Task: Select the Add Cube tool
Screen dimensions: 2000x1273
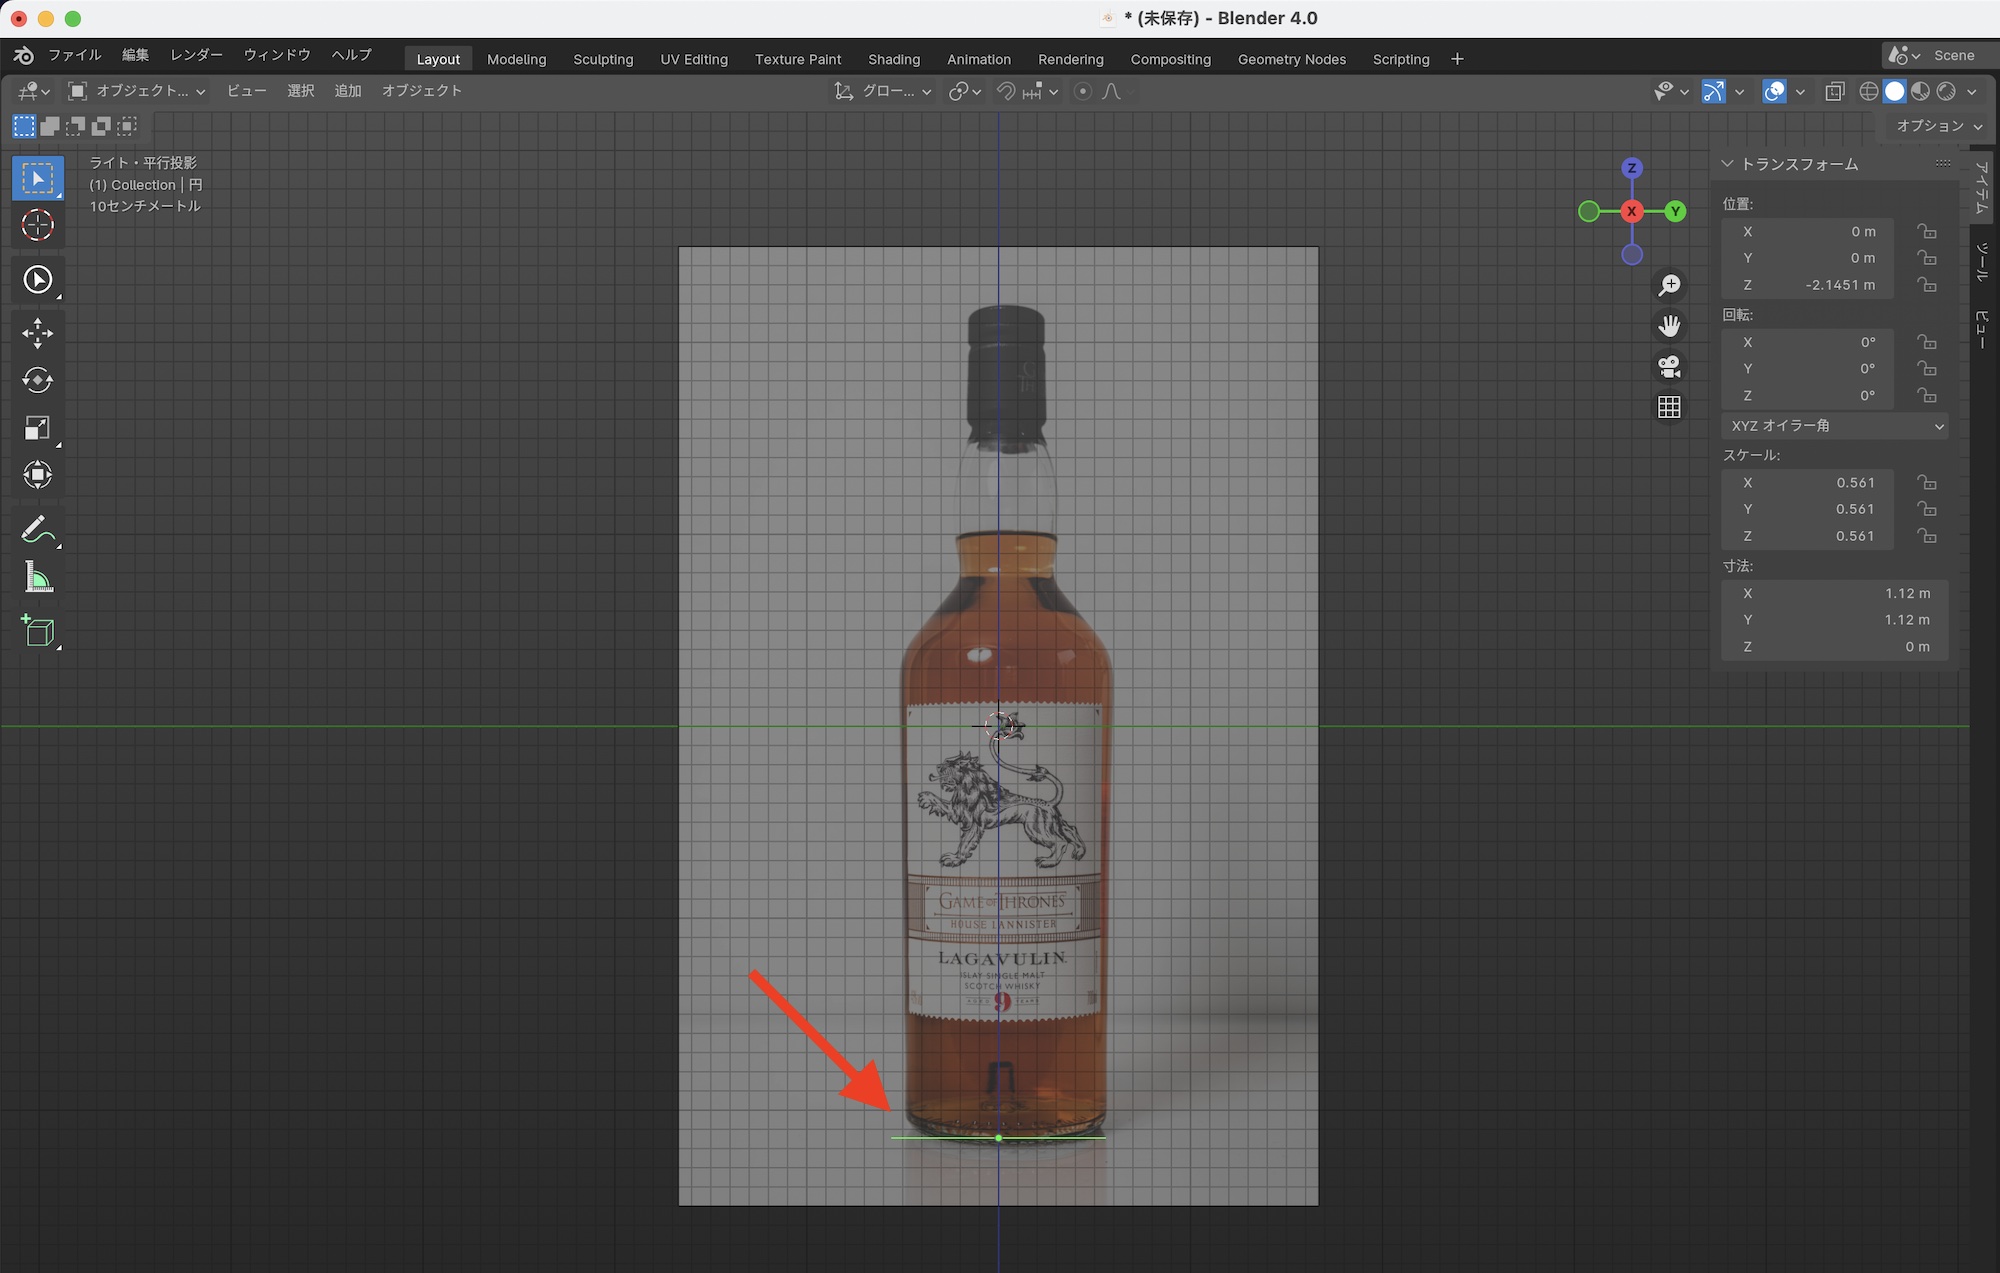Action: 38,631
